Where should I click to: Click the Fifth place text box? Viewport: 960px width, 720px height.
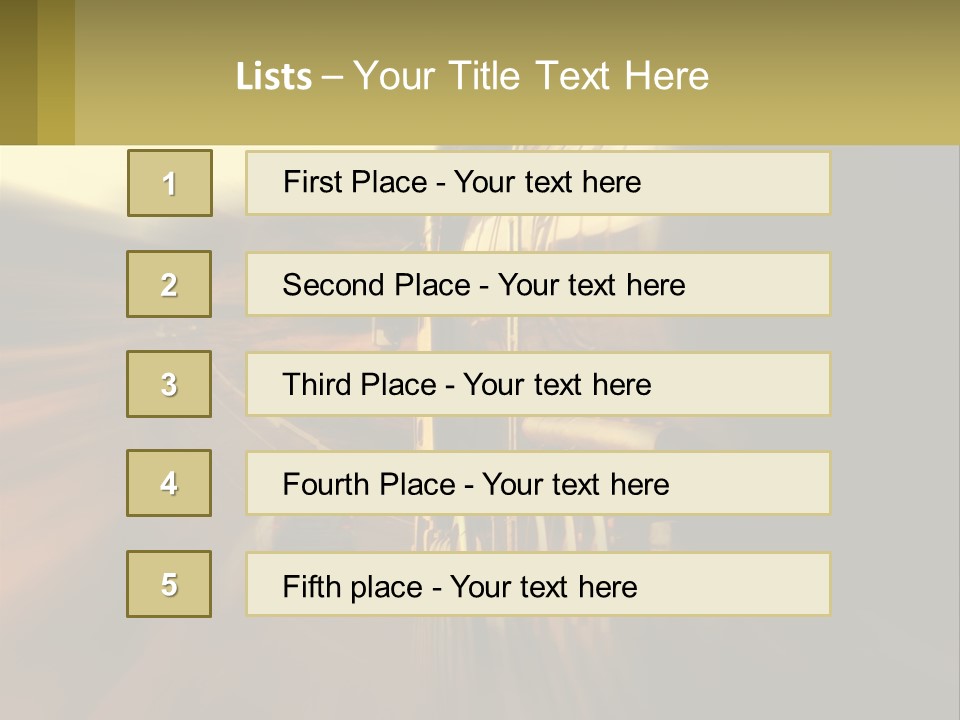[538, 585]
